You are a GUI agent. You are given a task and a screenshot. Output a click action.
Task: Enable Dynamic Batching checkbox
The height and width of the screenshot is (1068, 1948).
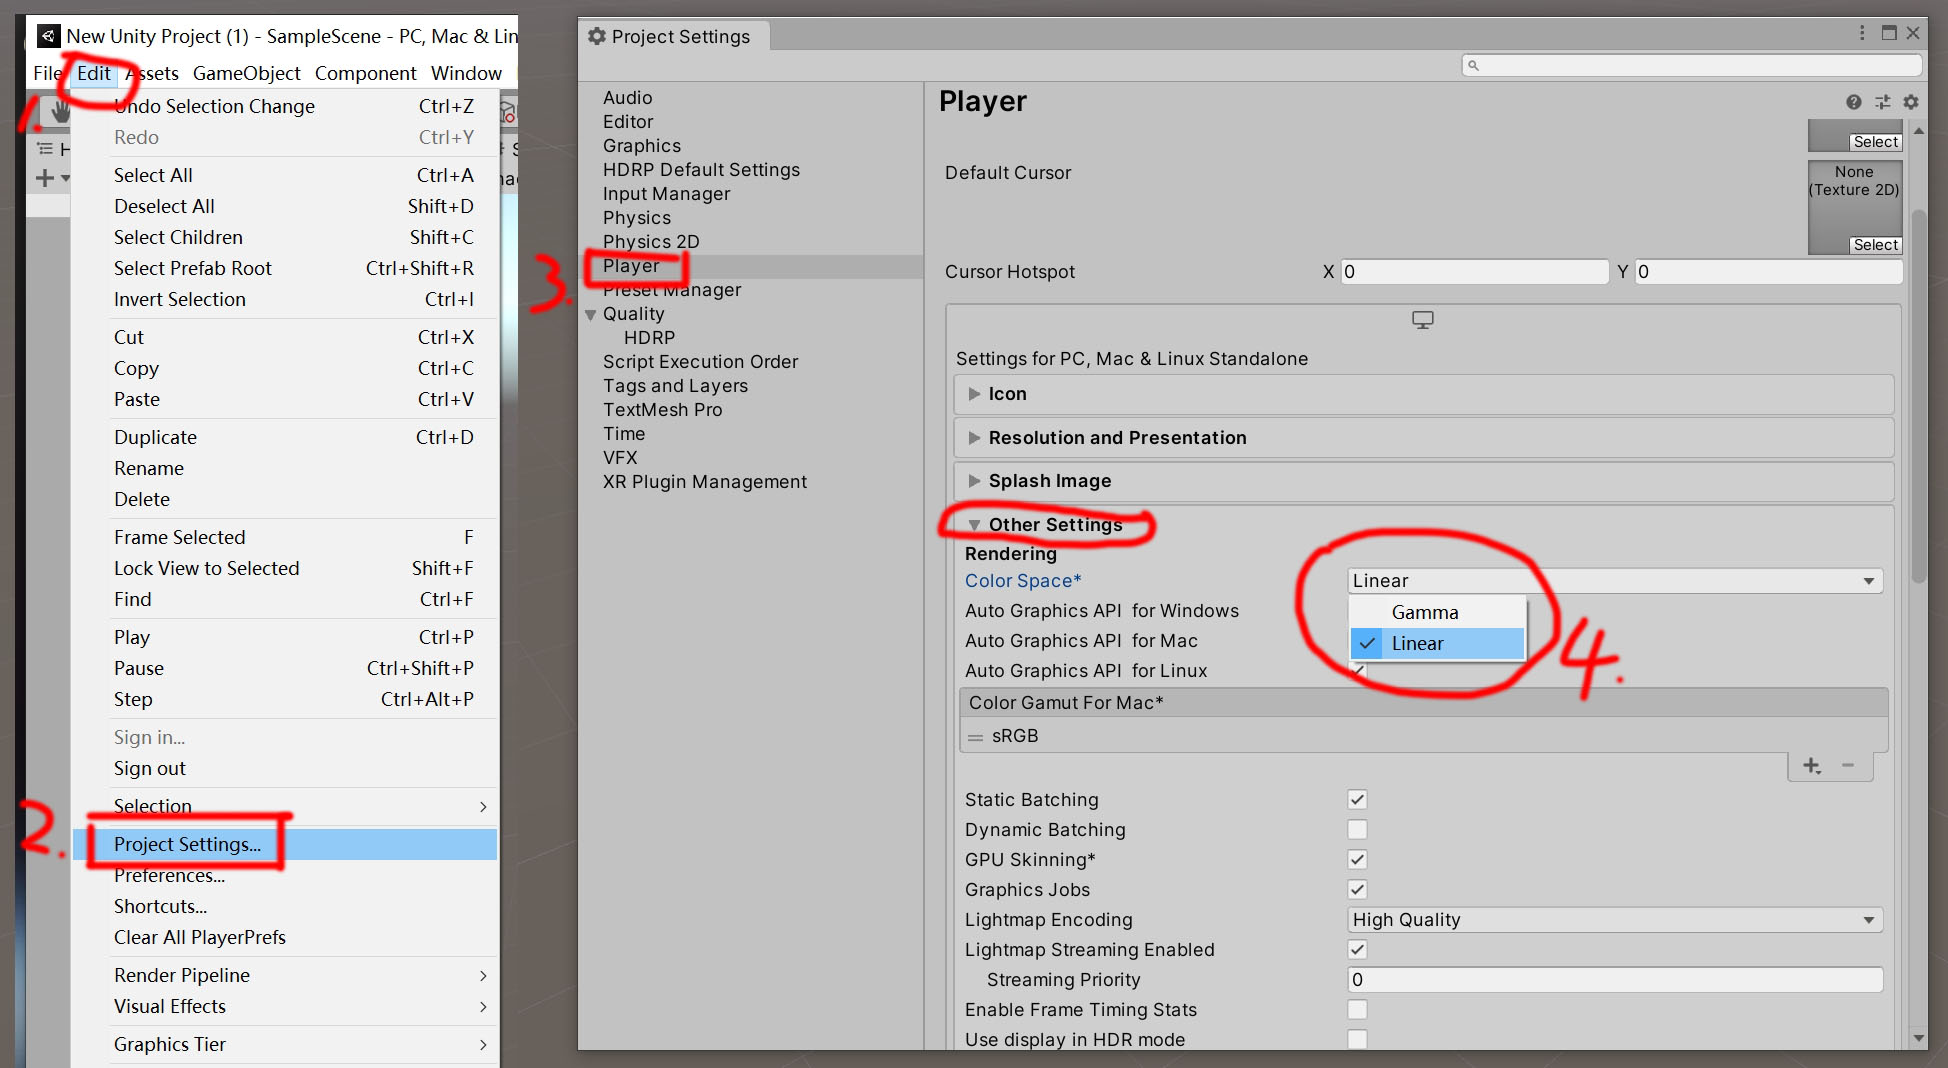[x=1357, y=830]
